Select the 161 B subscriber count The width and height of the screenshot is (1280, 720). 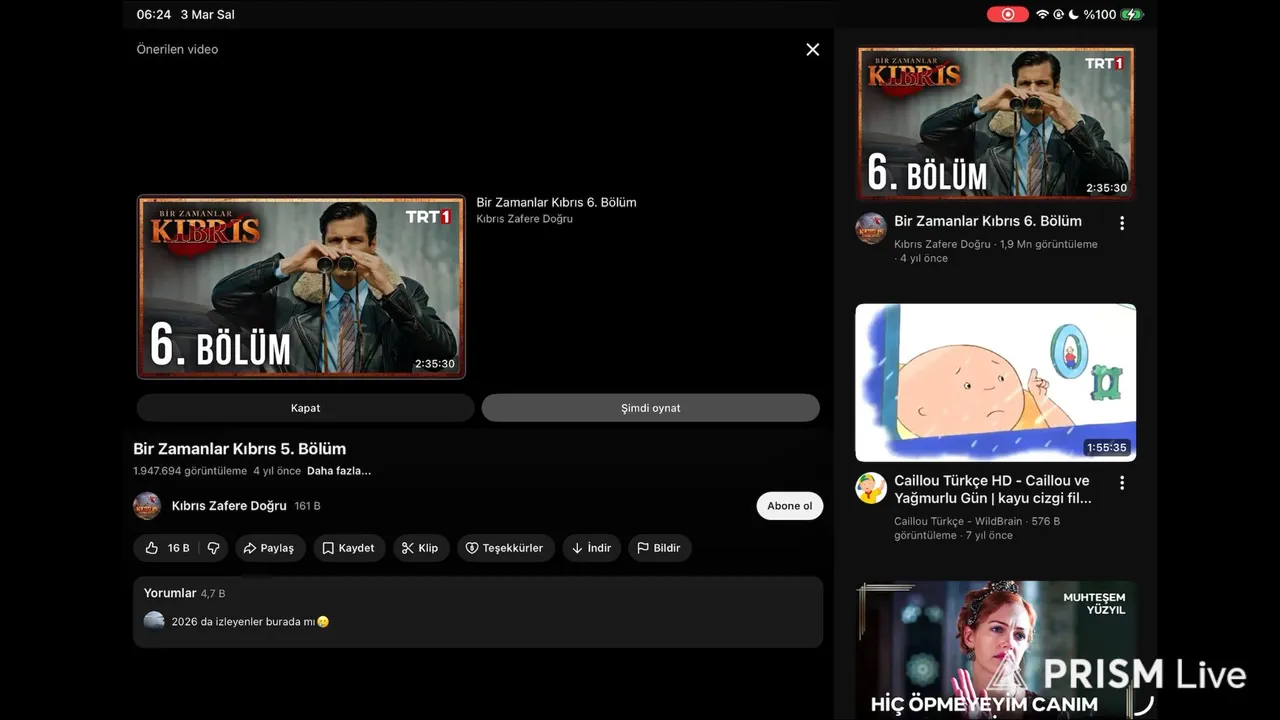pos(307,506)
